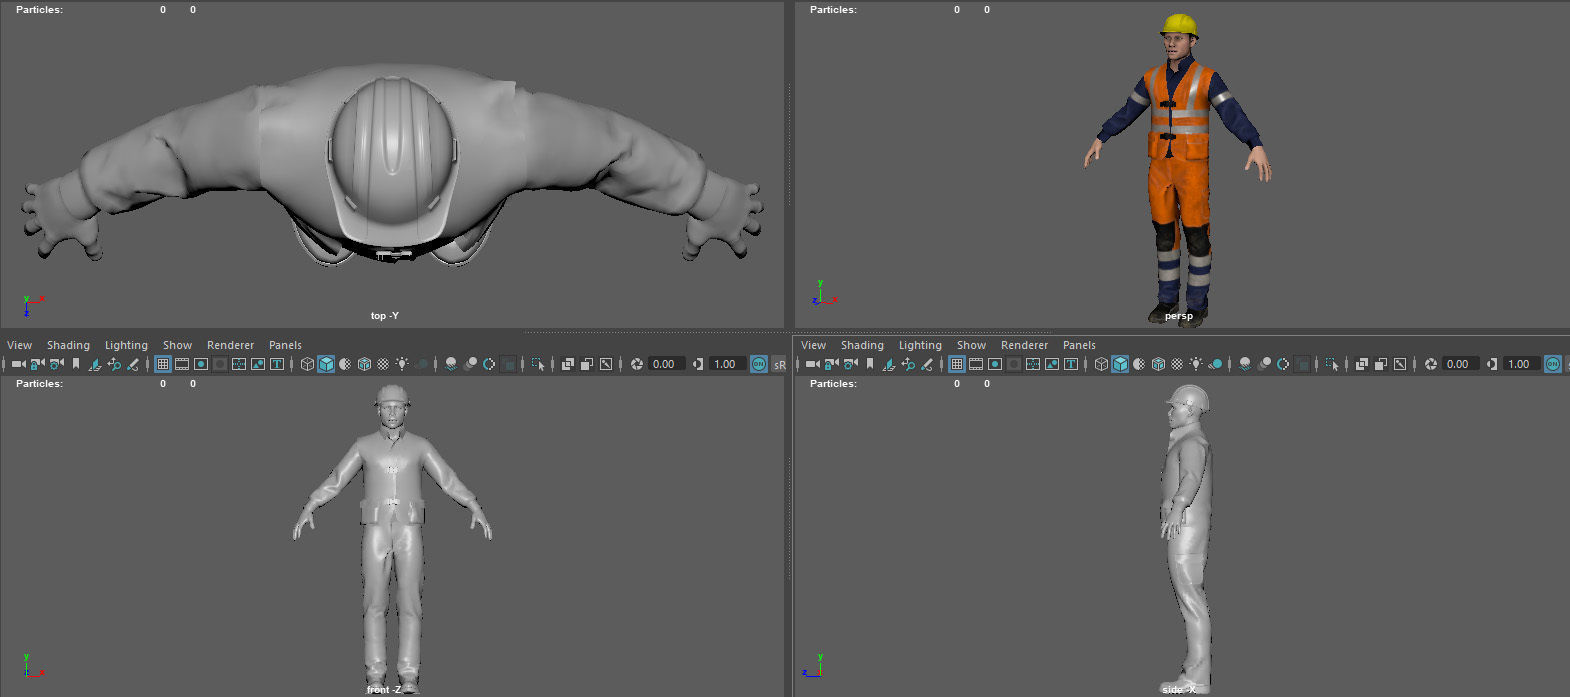Viewport: 1570px width, 697px height.
Task: Switch side panel to Wireframe shading
Action: (x=1101, y=364)
